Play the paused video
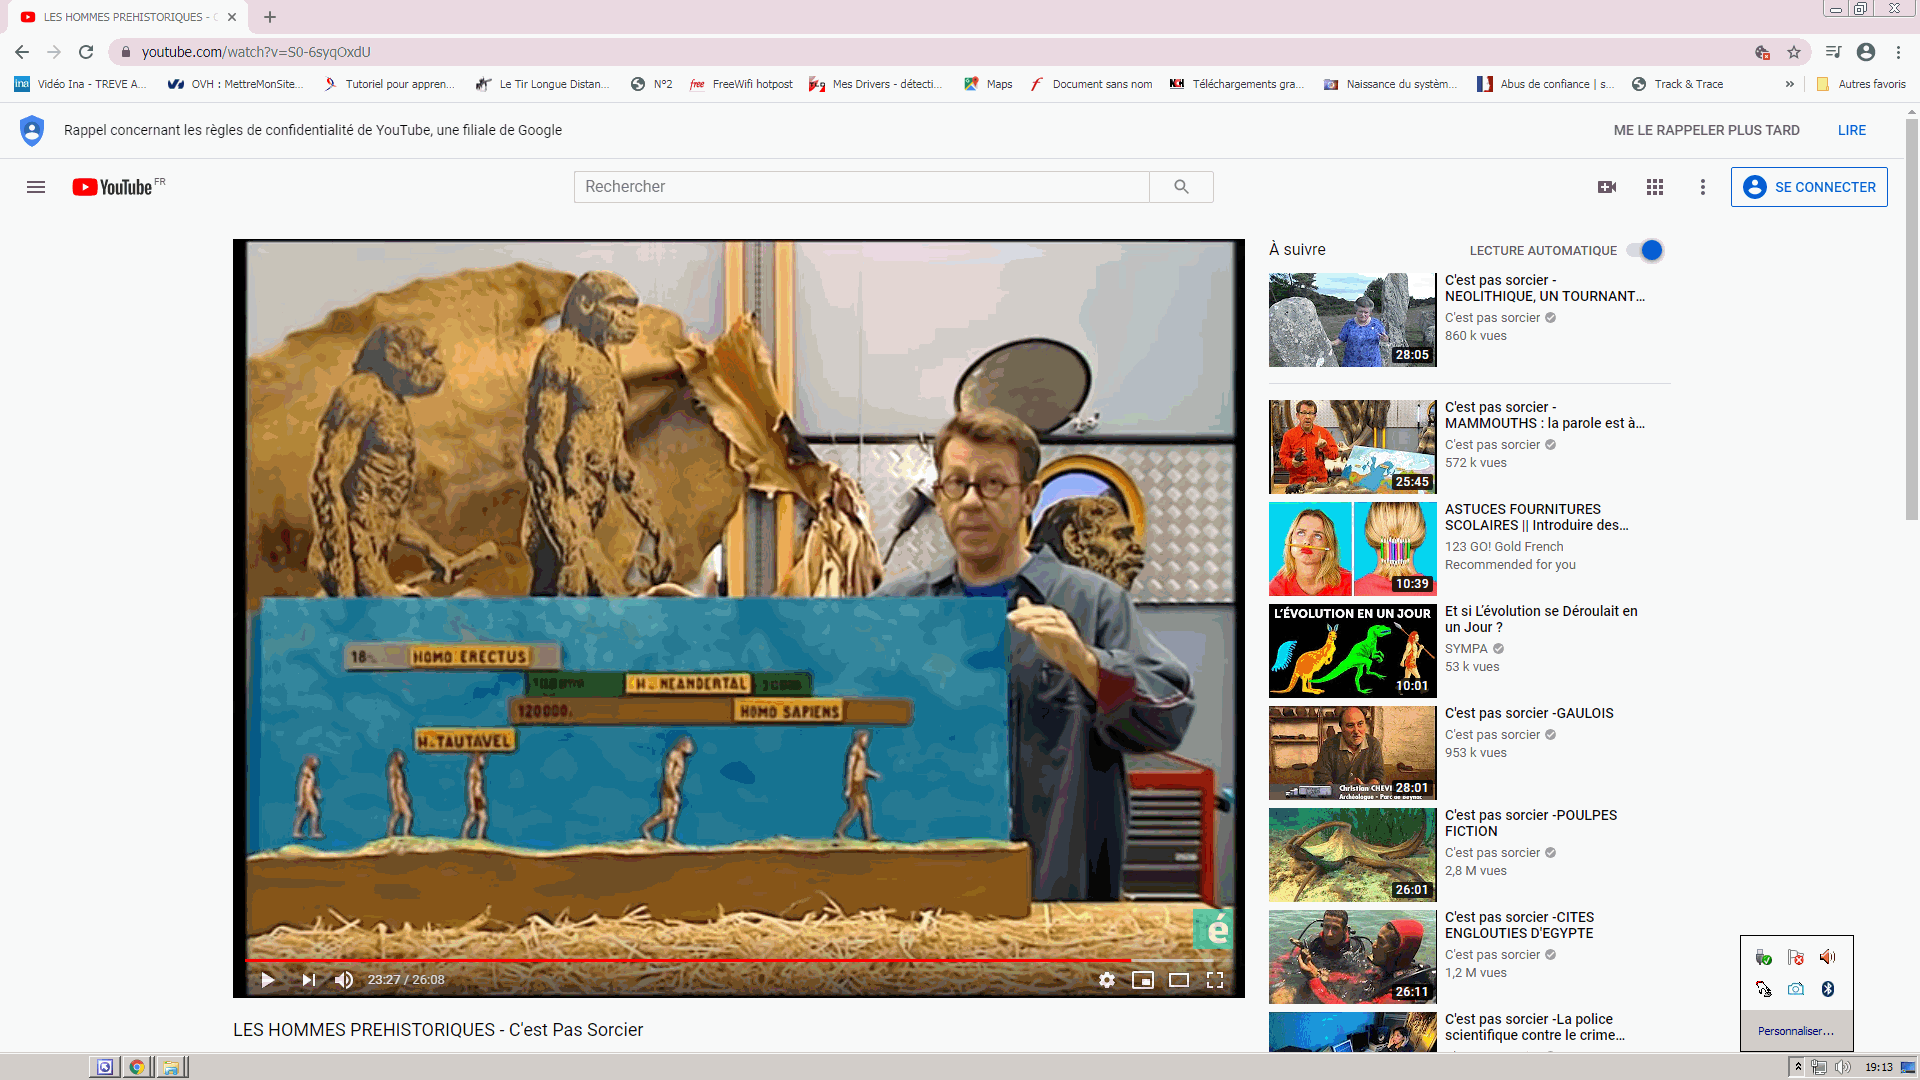Image resolution: width=1920 pixels, height=1080 pixels. coord(267,980)
